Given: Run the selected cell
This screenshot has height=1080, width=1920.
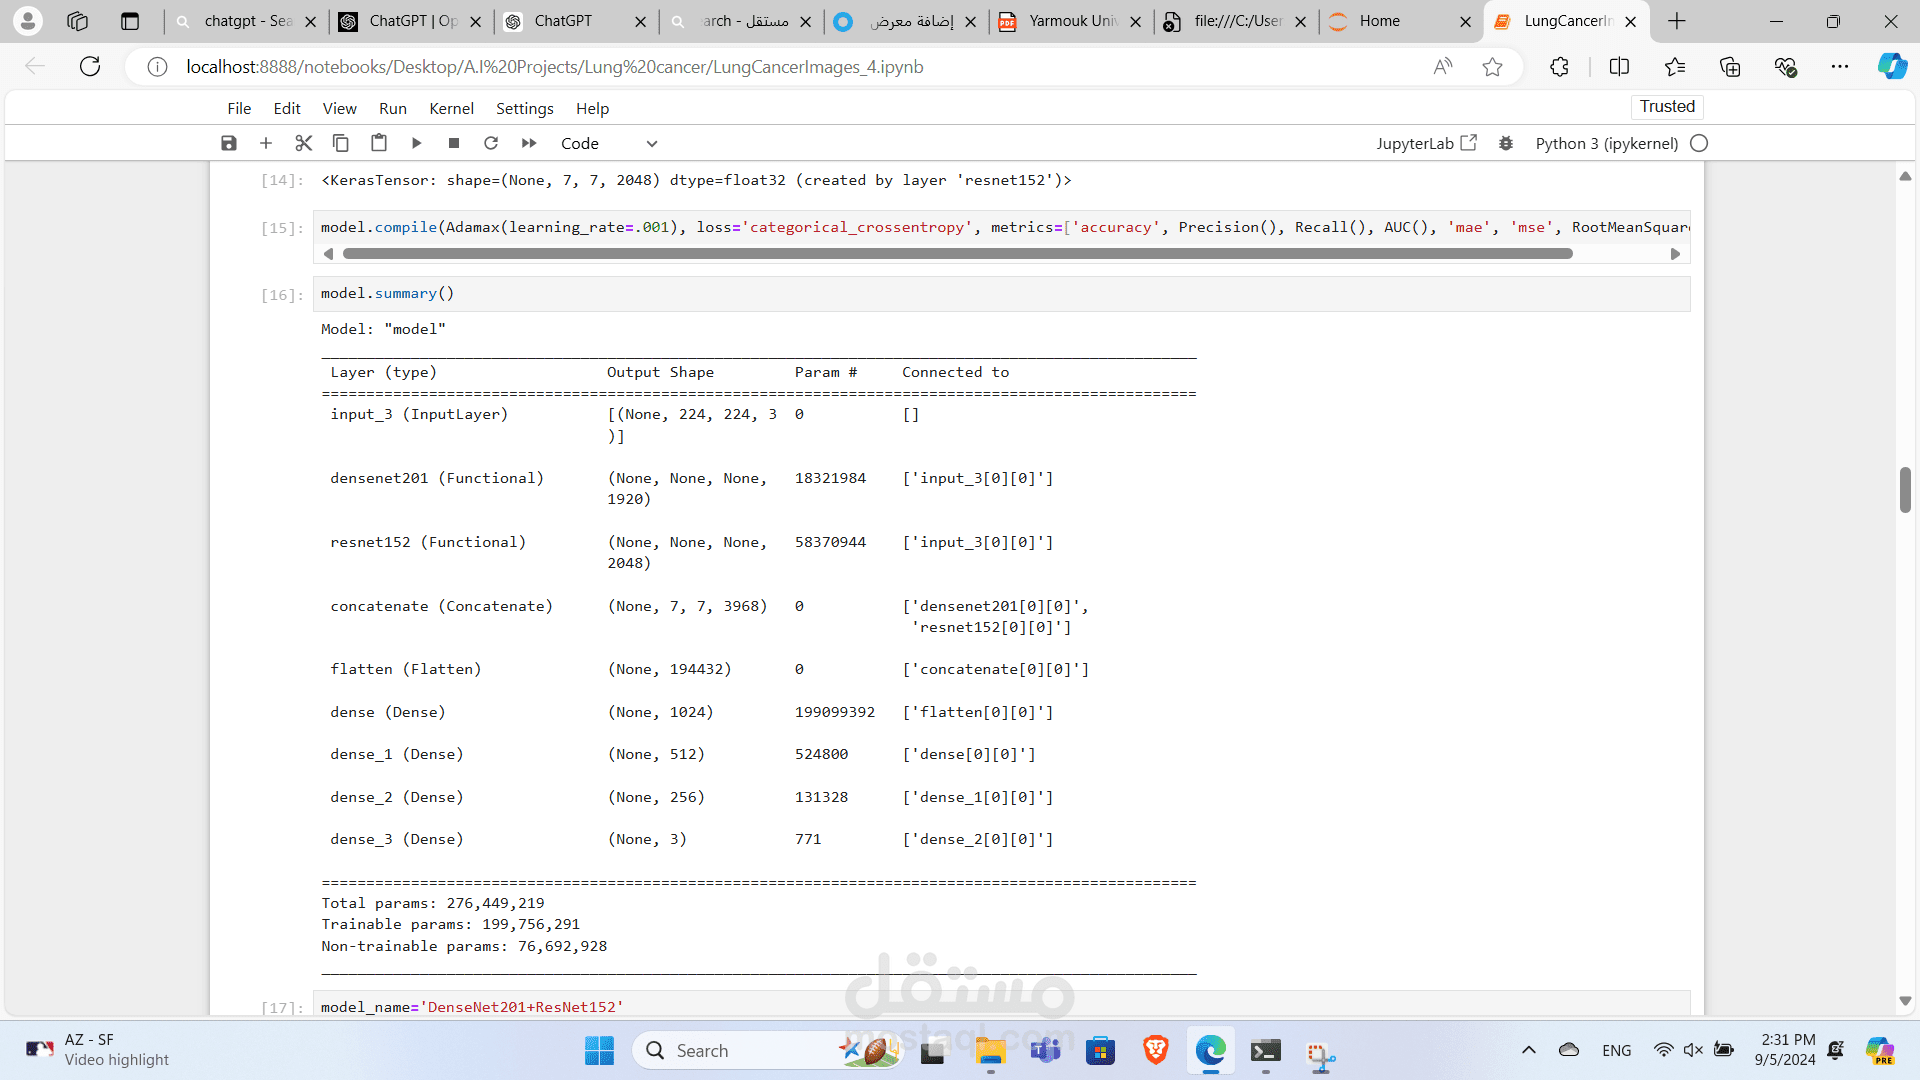Looking at the screenshot, I should coord(416,143).
